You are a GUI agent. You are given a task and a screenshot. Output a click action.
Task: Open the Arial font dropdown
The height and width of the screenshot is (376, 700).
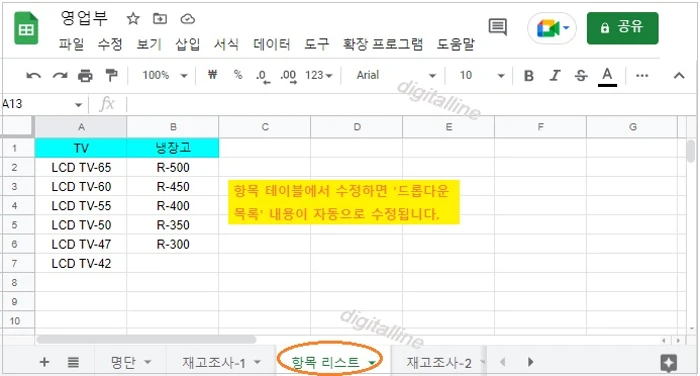tap(396, 75)
